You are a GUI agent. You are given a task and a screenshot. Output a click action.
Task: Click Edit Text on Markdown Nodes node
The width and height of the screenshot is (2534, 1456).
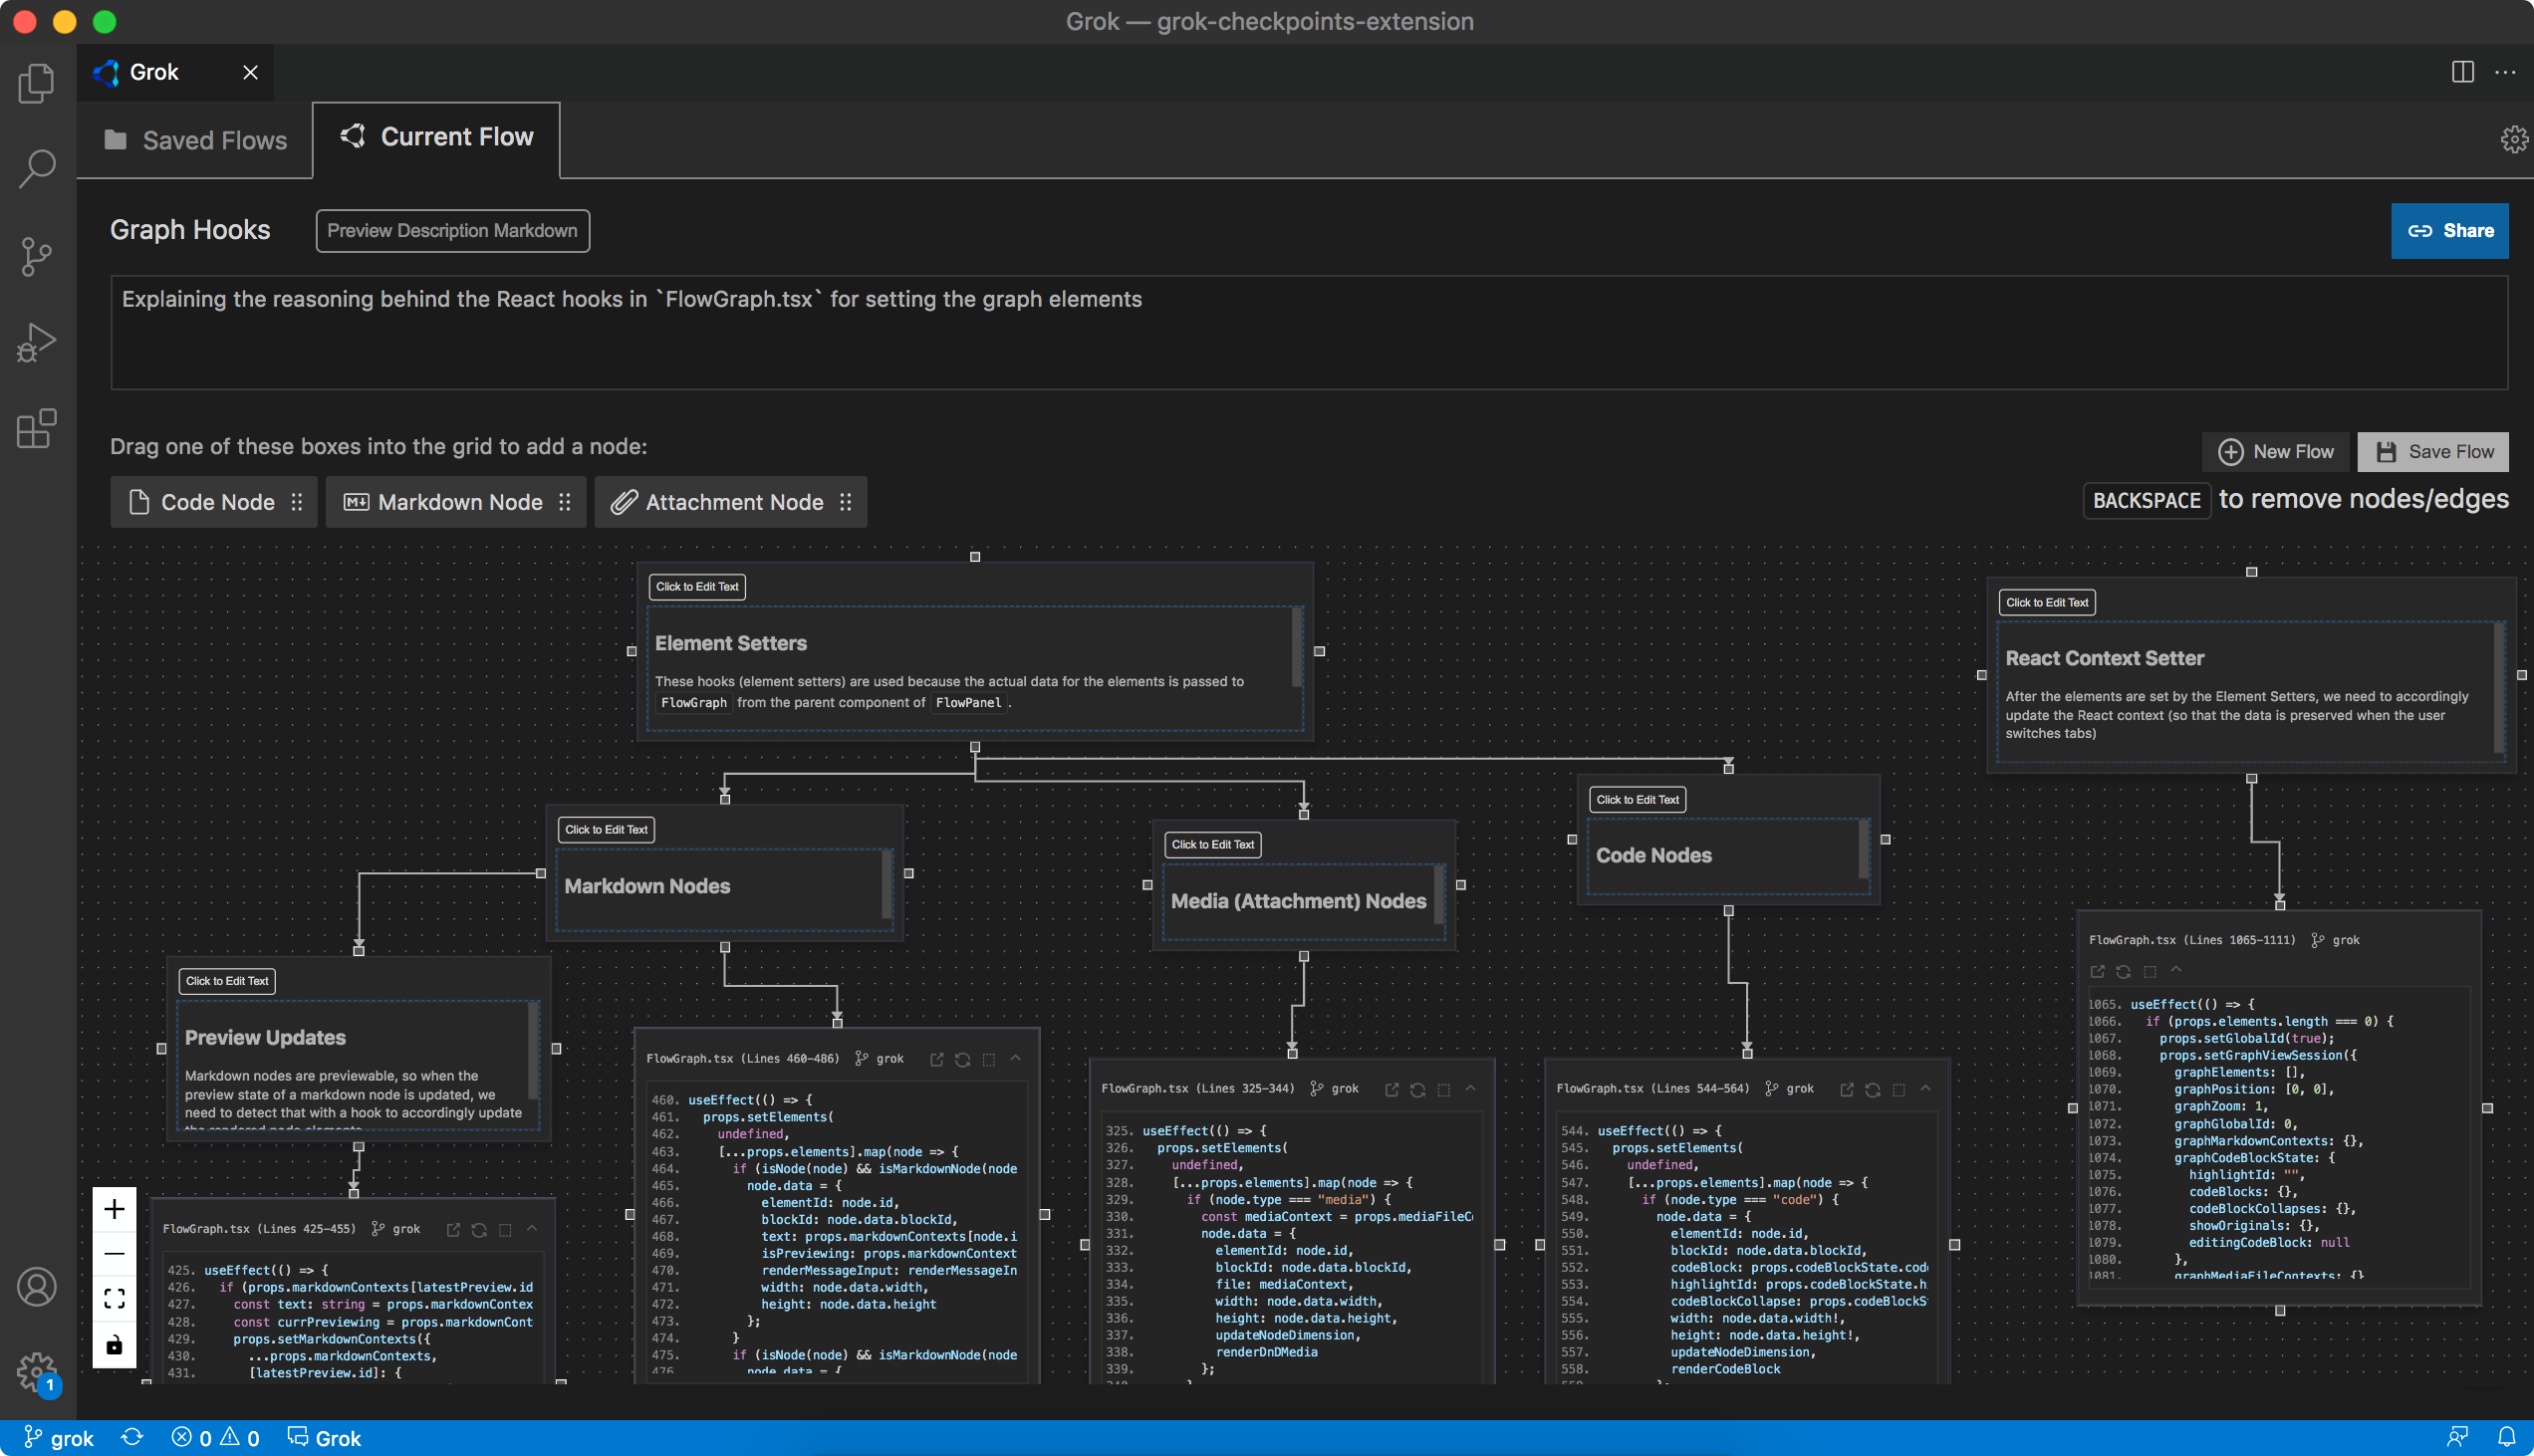coord(606,830)
